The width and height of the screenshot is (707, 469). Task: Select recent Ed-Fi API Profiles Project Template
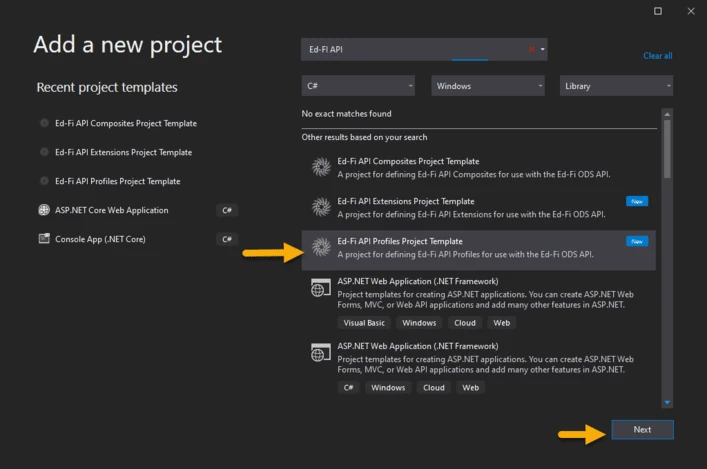click(117, 181)
